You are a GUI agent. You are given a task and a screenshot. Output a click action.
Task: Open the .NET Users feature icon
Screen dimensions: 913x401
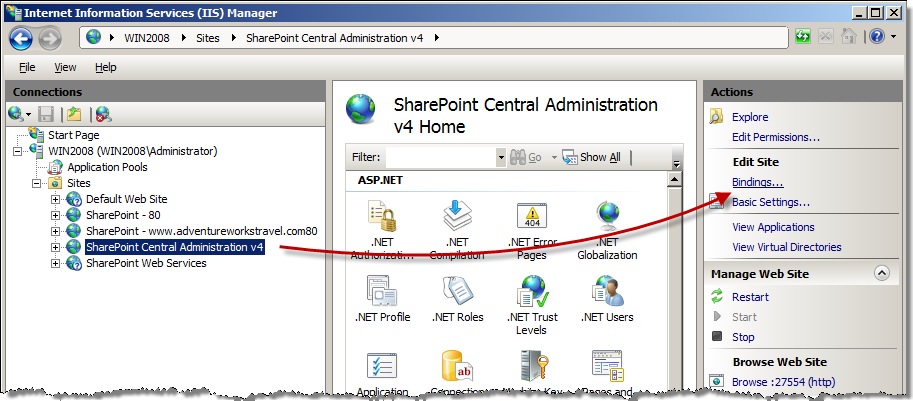point(607,298)
